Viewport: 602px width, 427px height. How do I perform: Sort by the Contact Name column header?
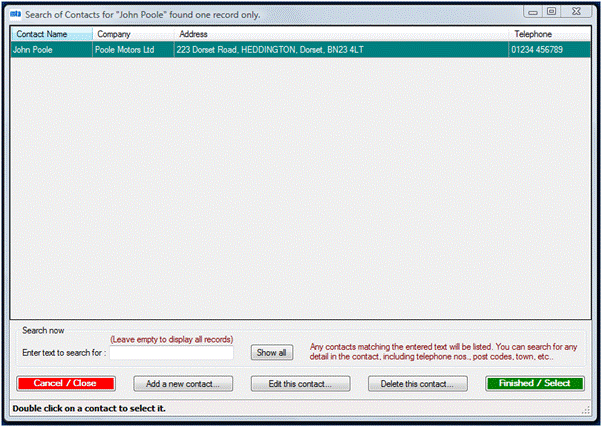pos(50,34)
